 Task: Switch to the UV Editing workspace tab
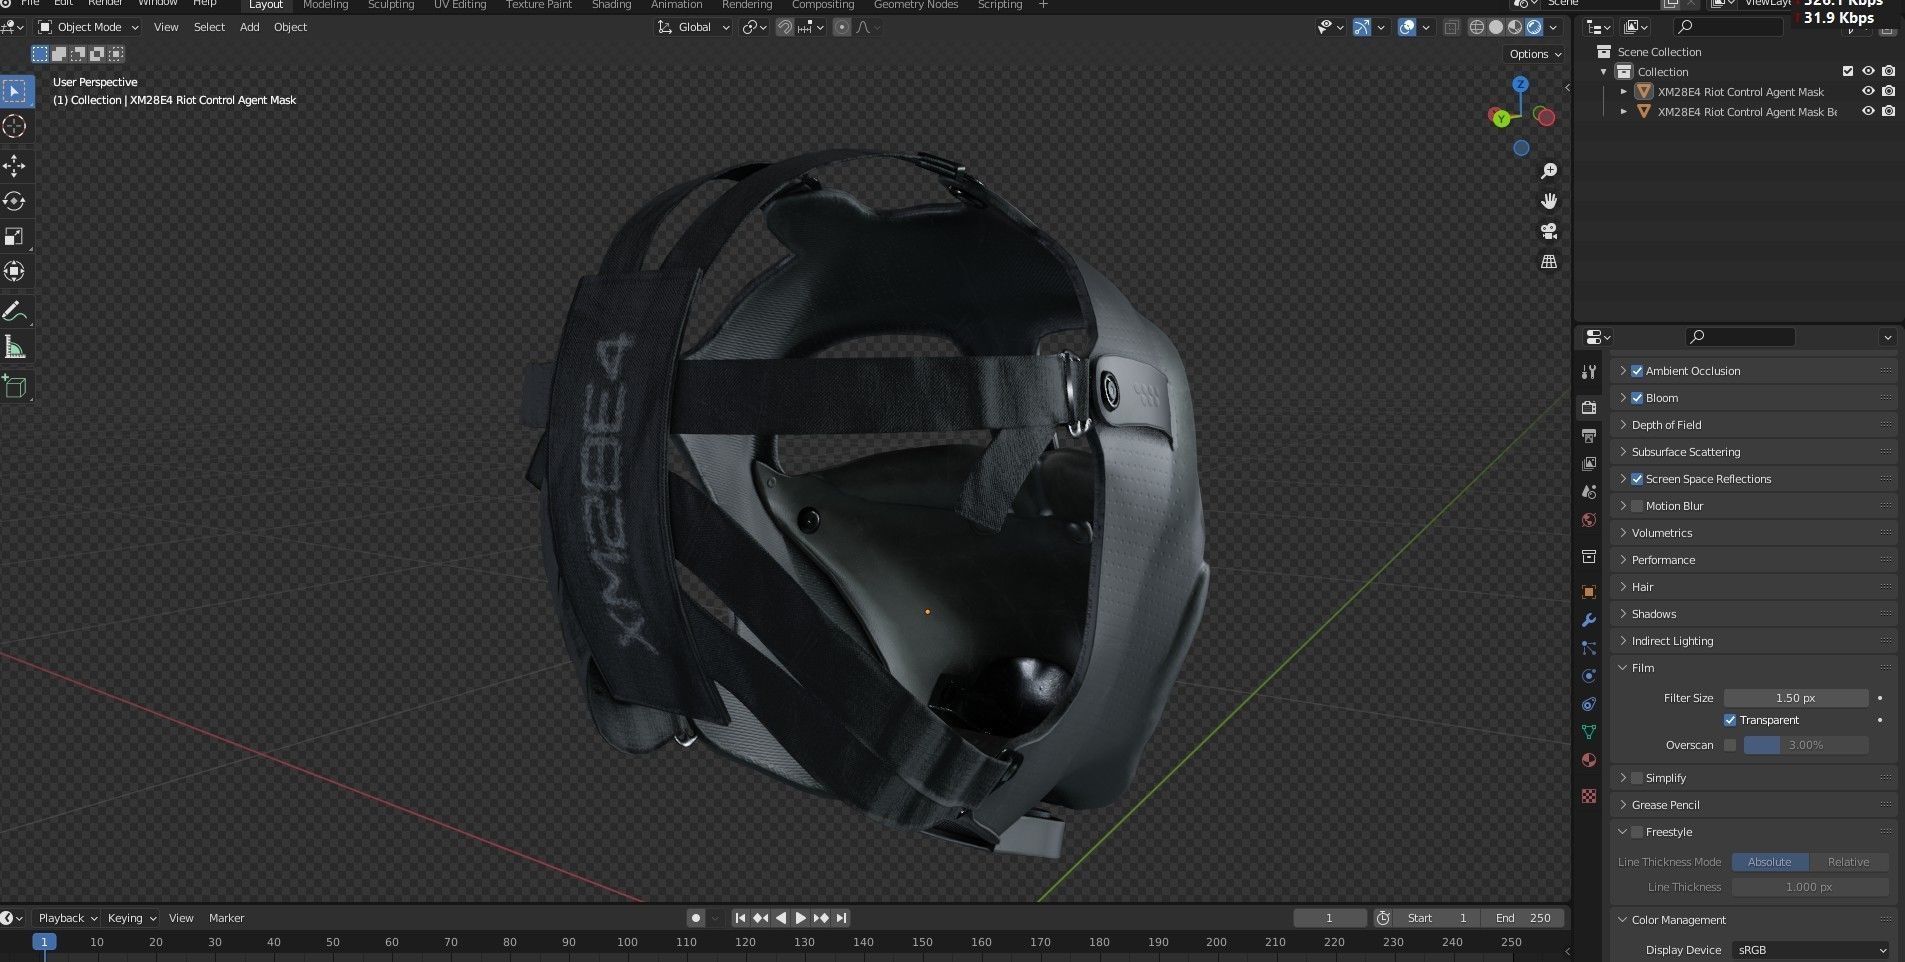460,5
